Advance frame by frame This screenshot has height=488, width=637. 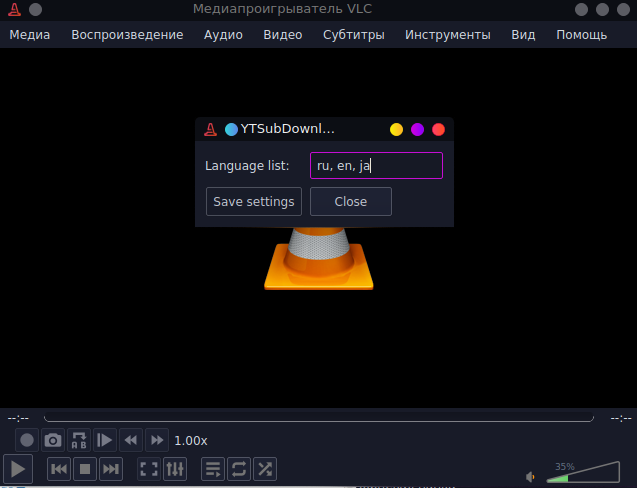[x=105, y=440]
